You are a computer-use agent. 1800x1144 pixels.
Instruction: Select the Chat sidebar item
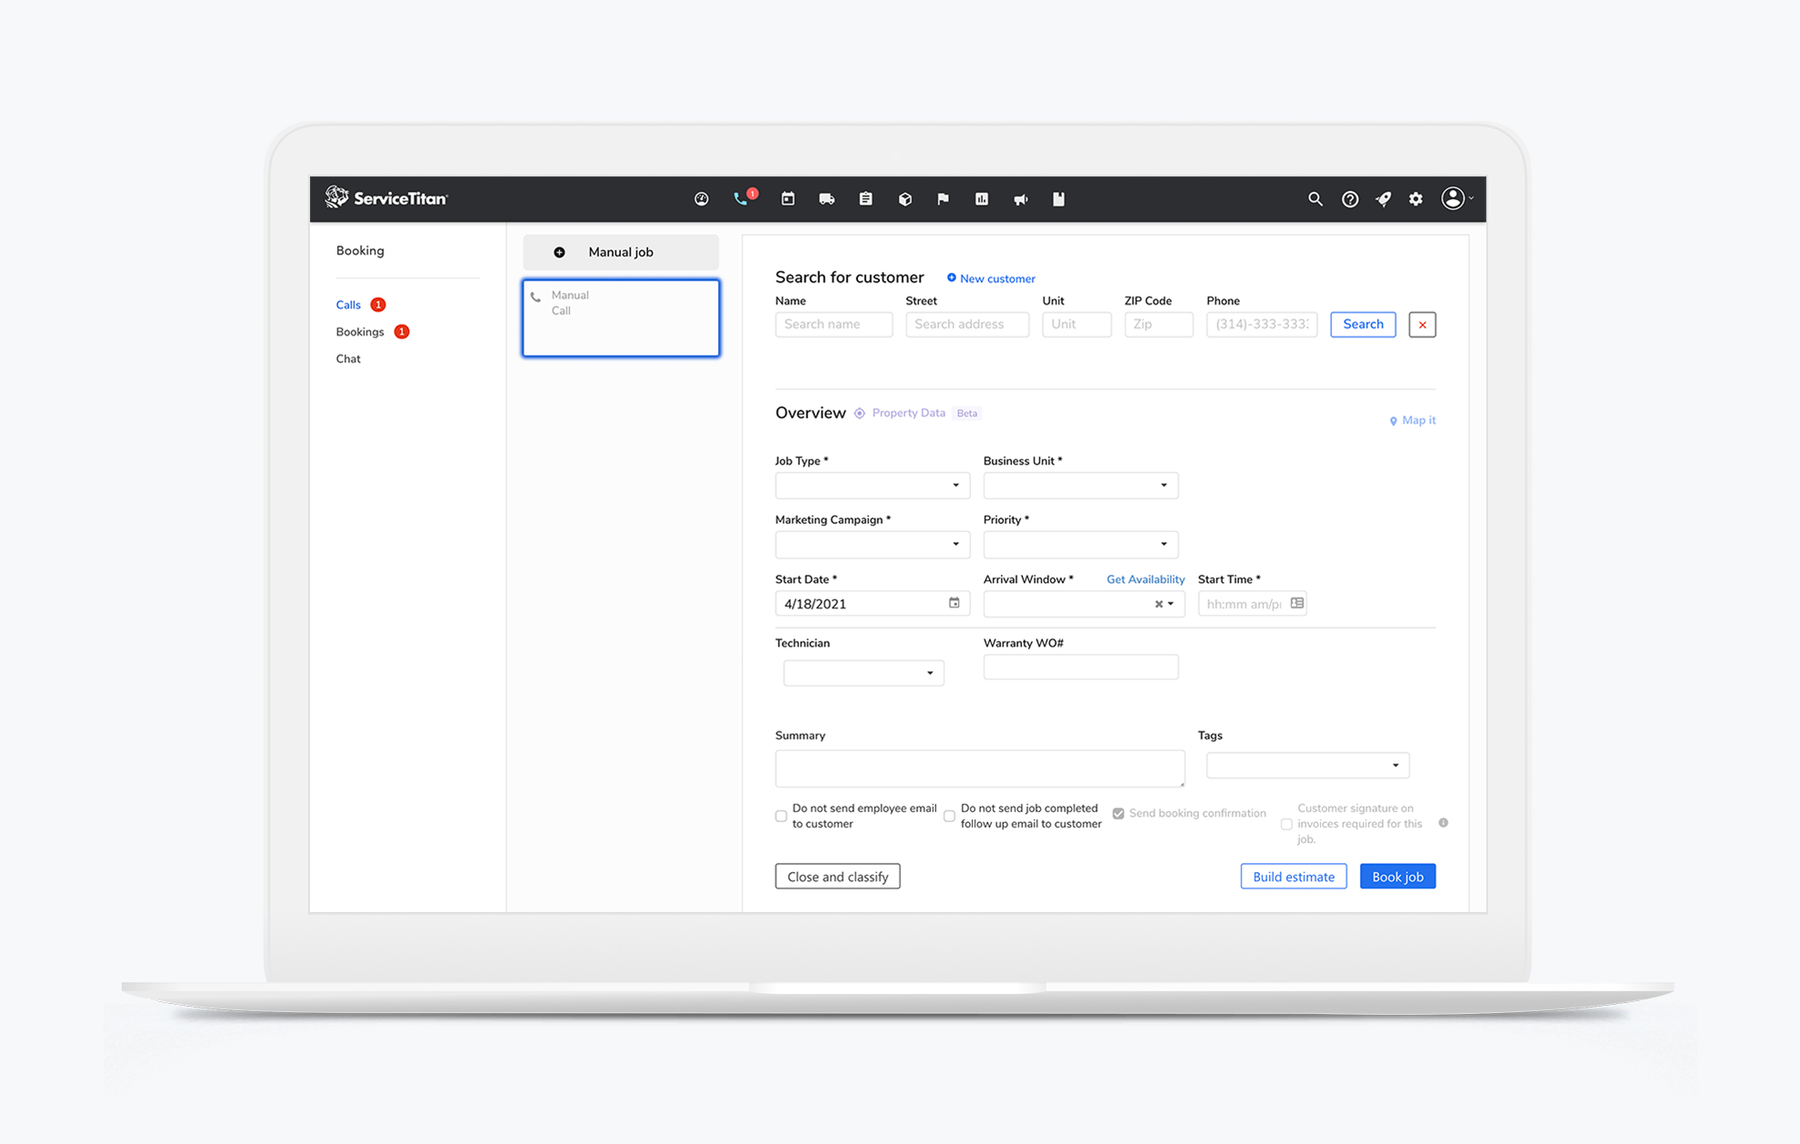click(x=348, y=358)
